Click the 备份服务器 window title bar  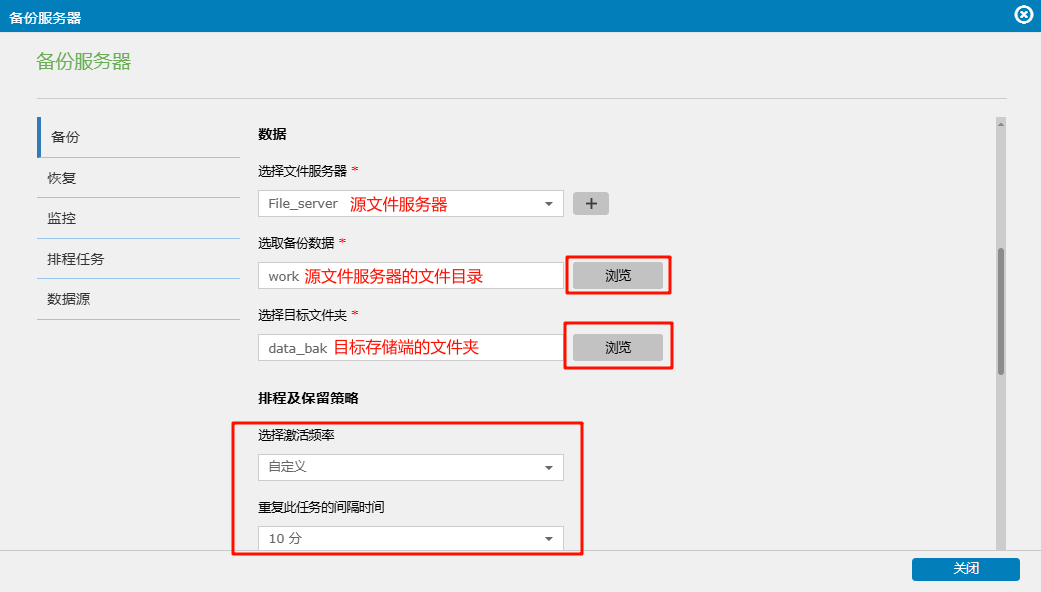[500, 16]
